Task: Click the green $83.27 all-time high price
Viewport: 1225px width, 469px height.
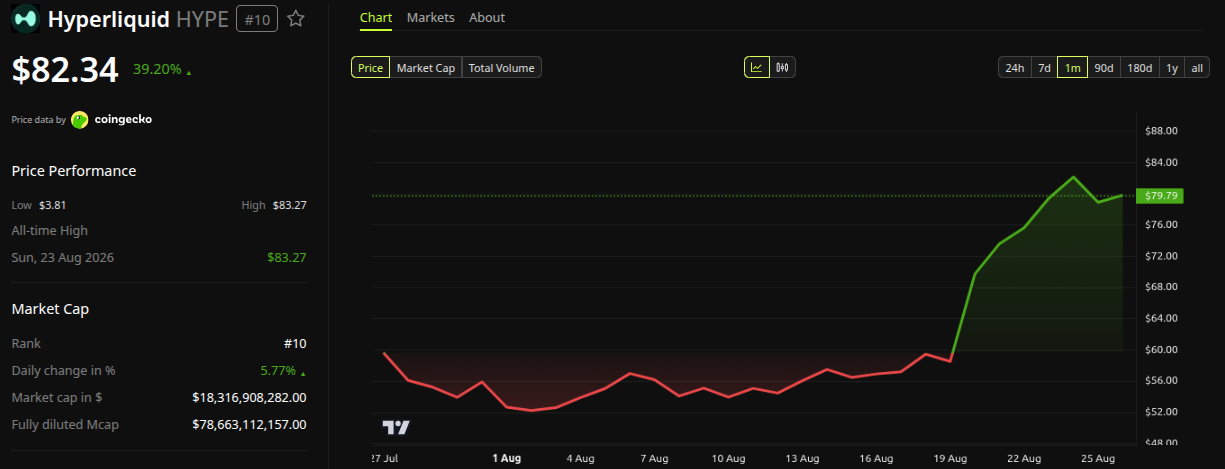Action: (287, 257)
